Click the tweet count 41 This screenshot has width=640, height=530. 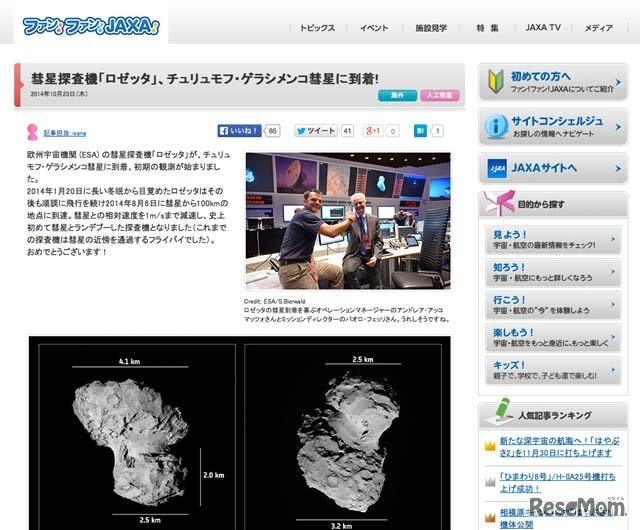click(347, 131)
